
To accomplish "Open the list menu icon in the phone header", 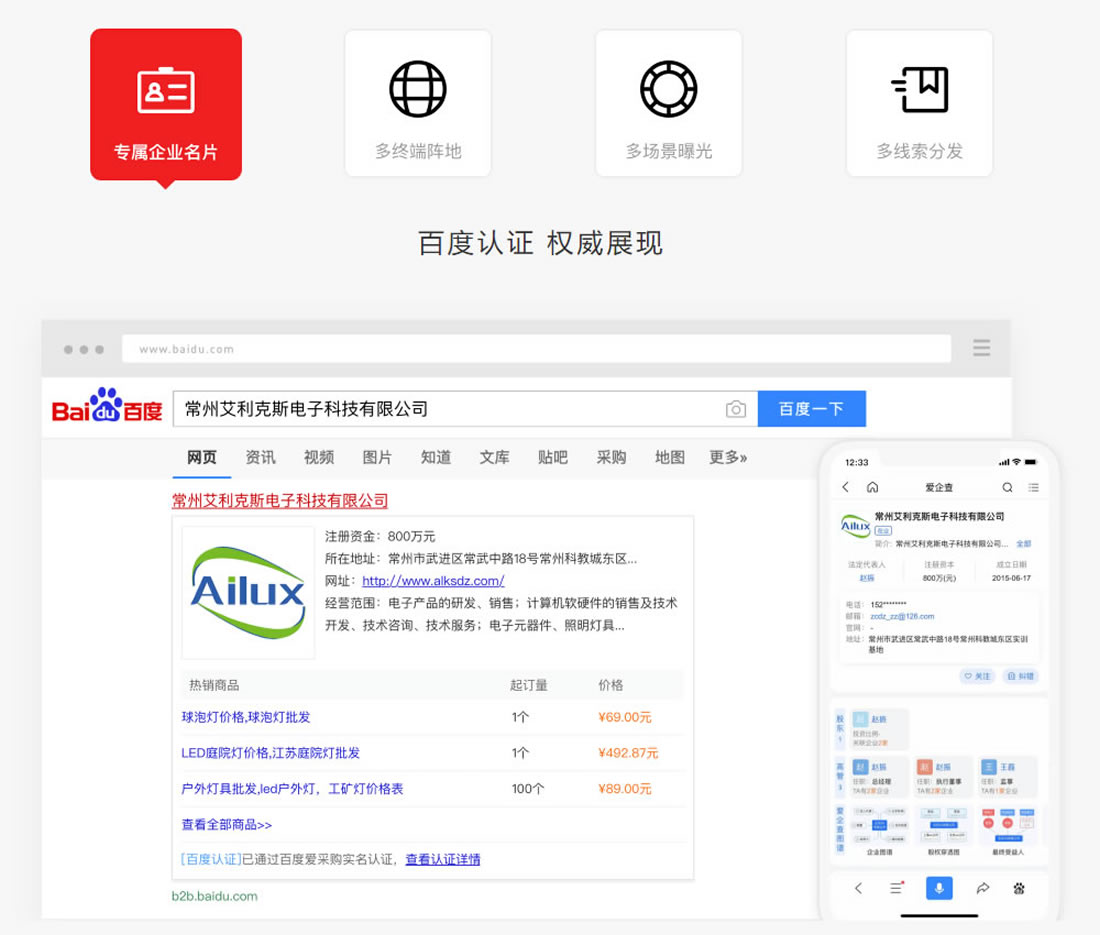I will pyautogui.click(x=1033, y=487).
